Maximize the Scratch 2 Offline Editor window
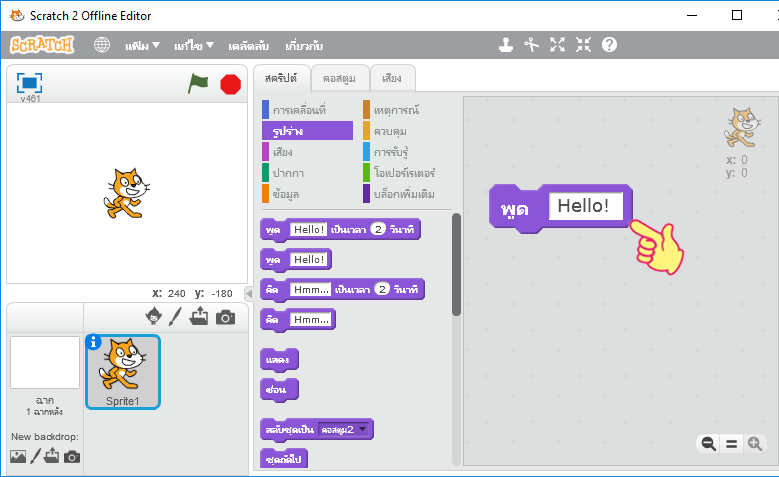779x477 pixels. [x=737, y=15]
